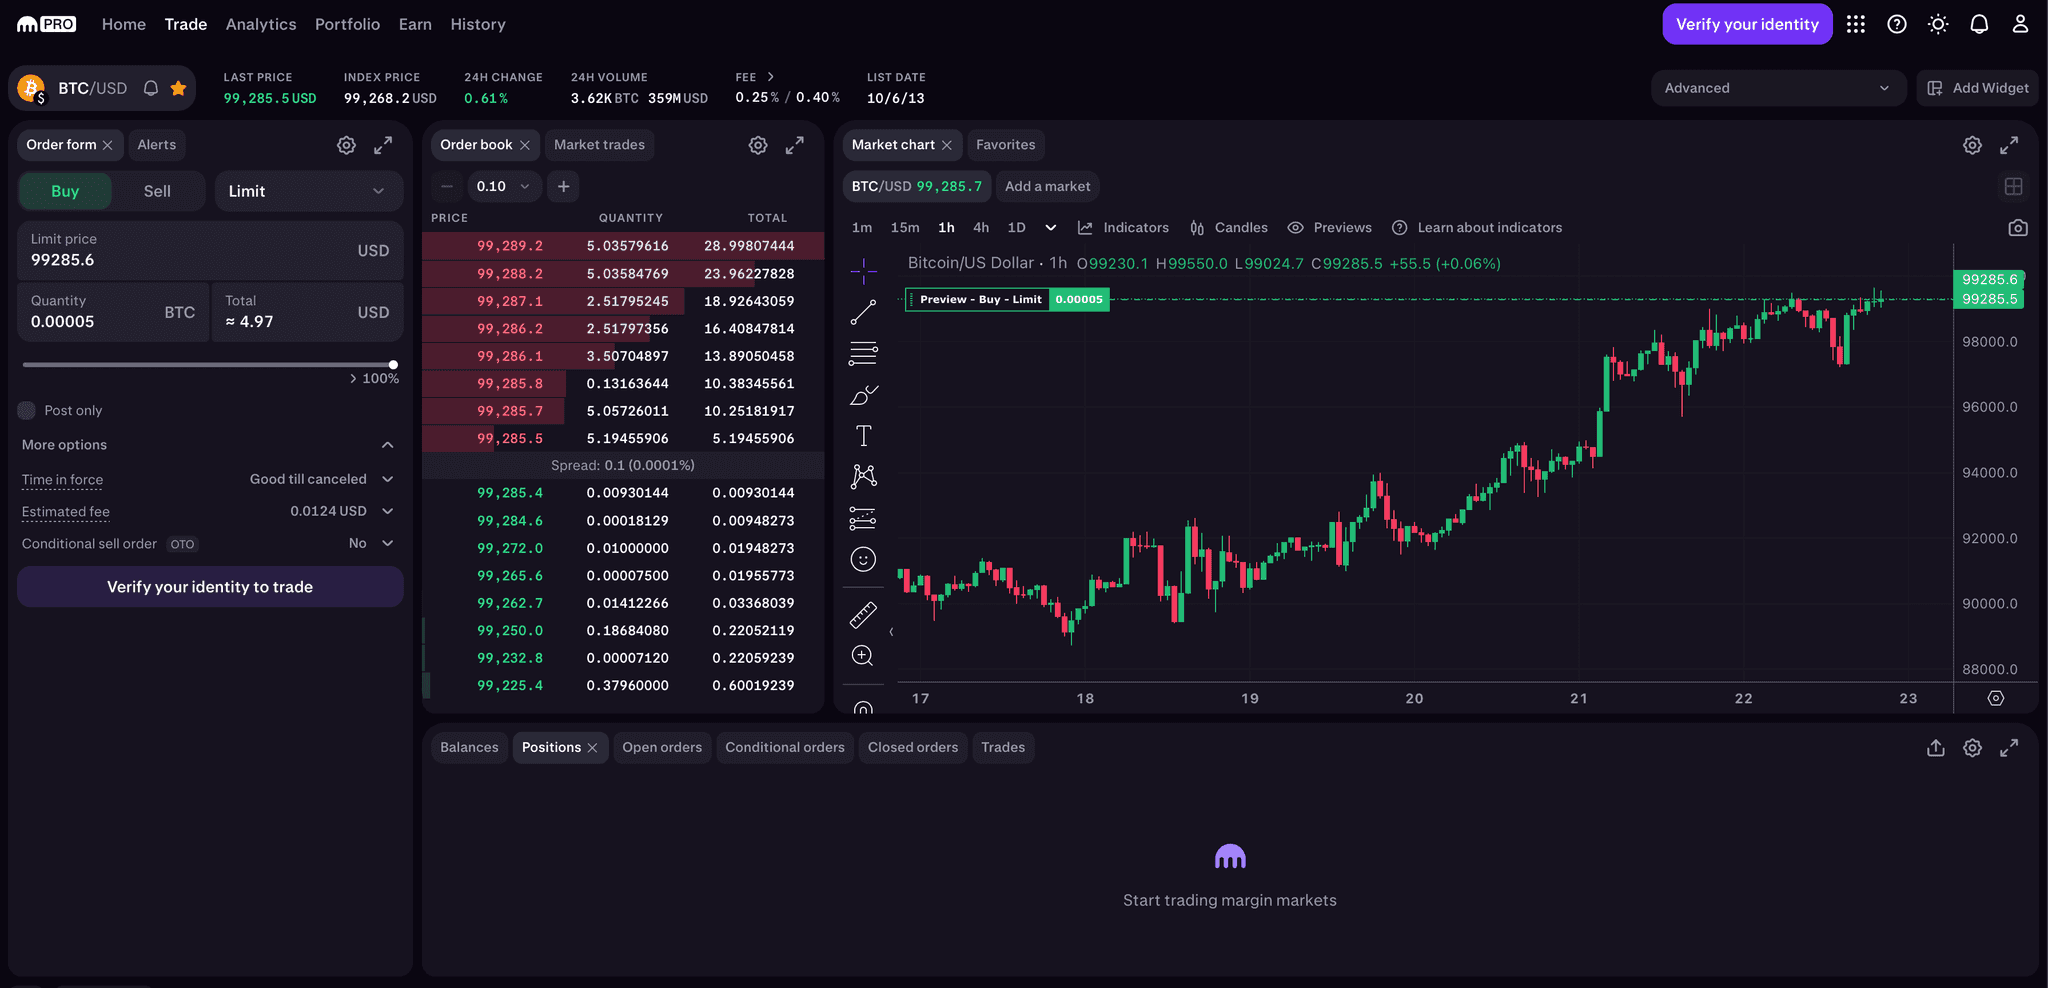2048x988 pixels.
Task: Pick the ruler measure tool
Action: click(863, 615)
